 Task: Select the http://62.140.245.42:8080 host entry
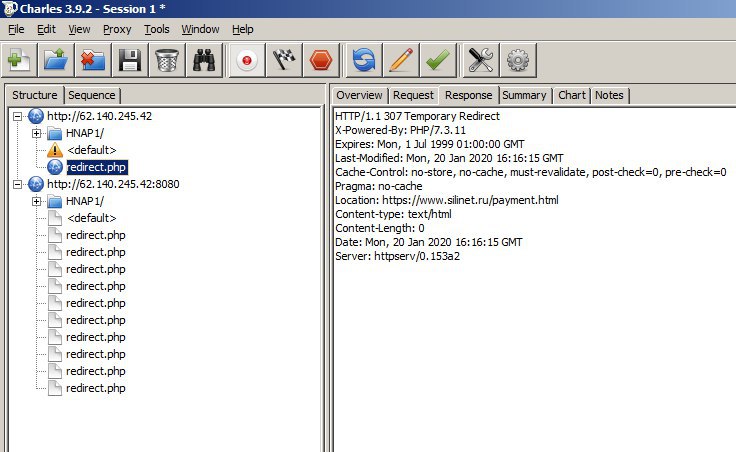(113, 184)
